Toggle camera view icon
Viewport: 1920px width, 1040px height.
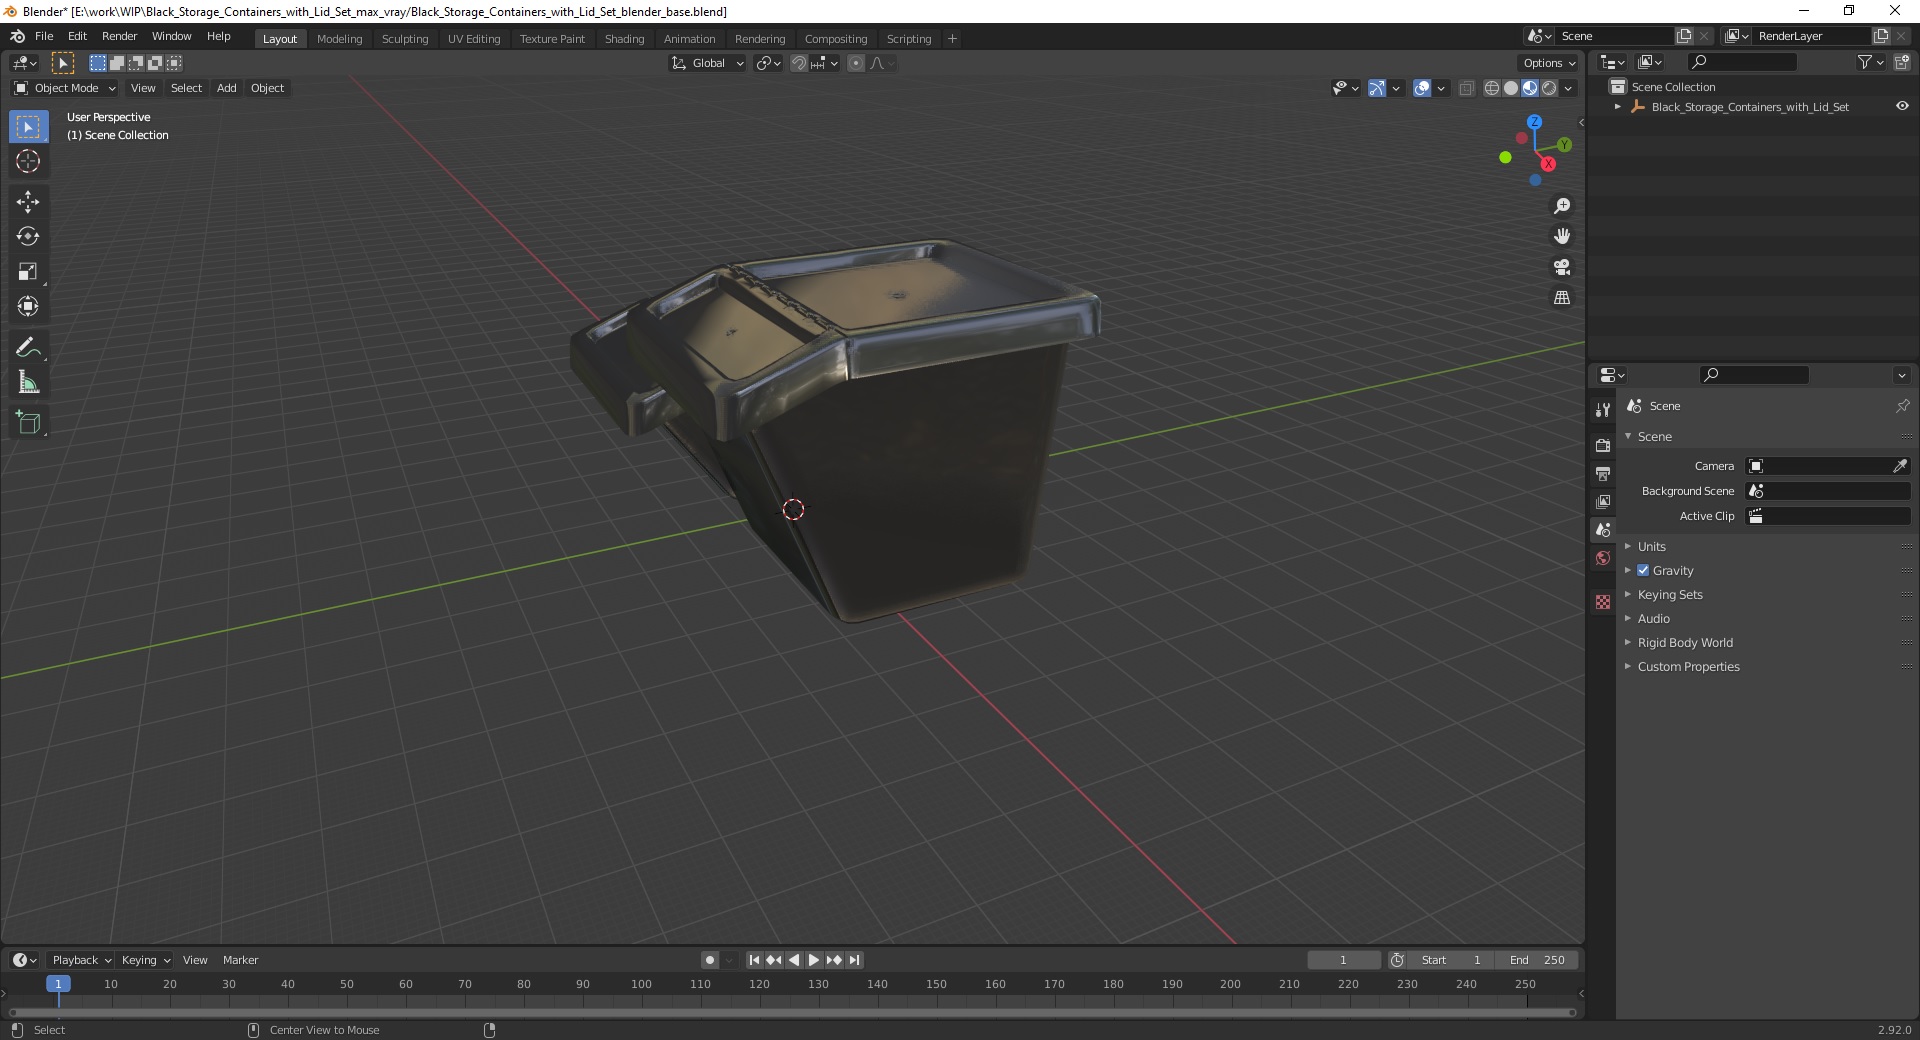pyautogui.click(x=1562, y=267)
